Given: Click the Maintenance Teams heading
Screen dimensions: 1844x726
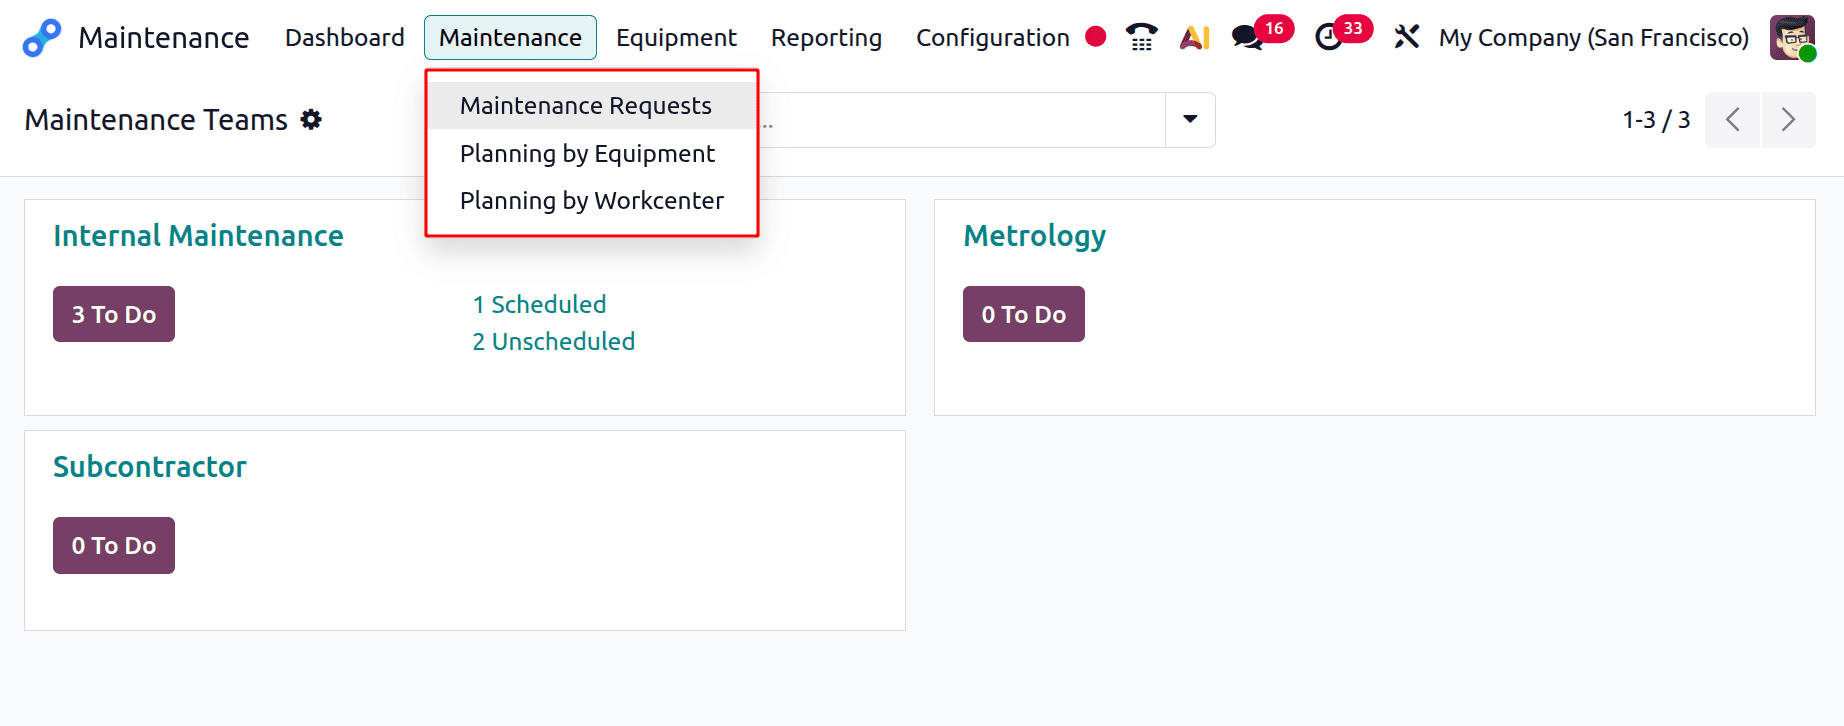Looking at the screenshot, I should [x=156, y=120].
